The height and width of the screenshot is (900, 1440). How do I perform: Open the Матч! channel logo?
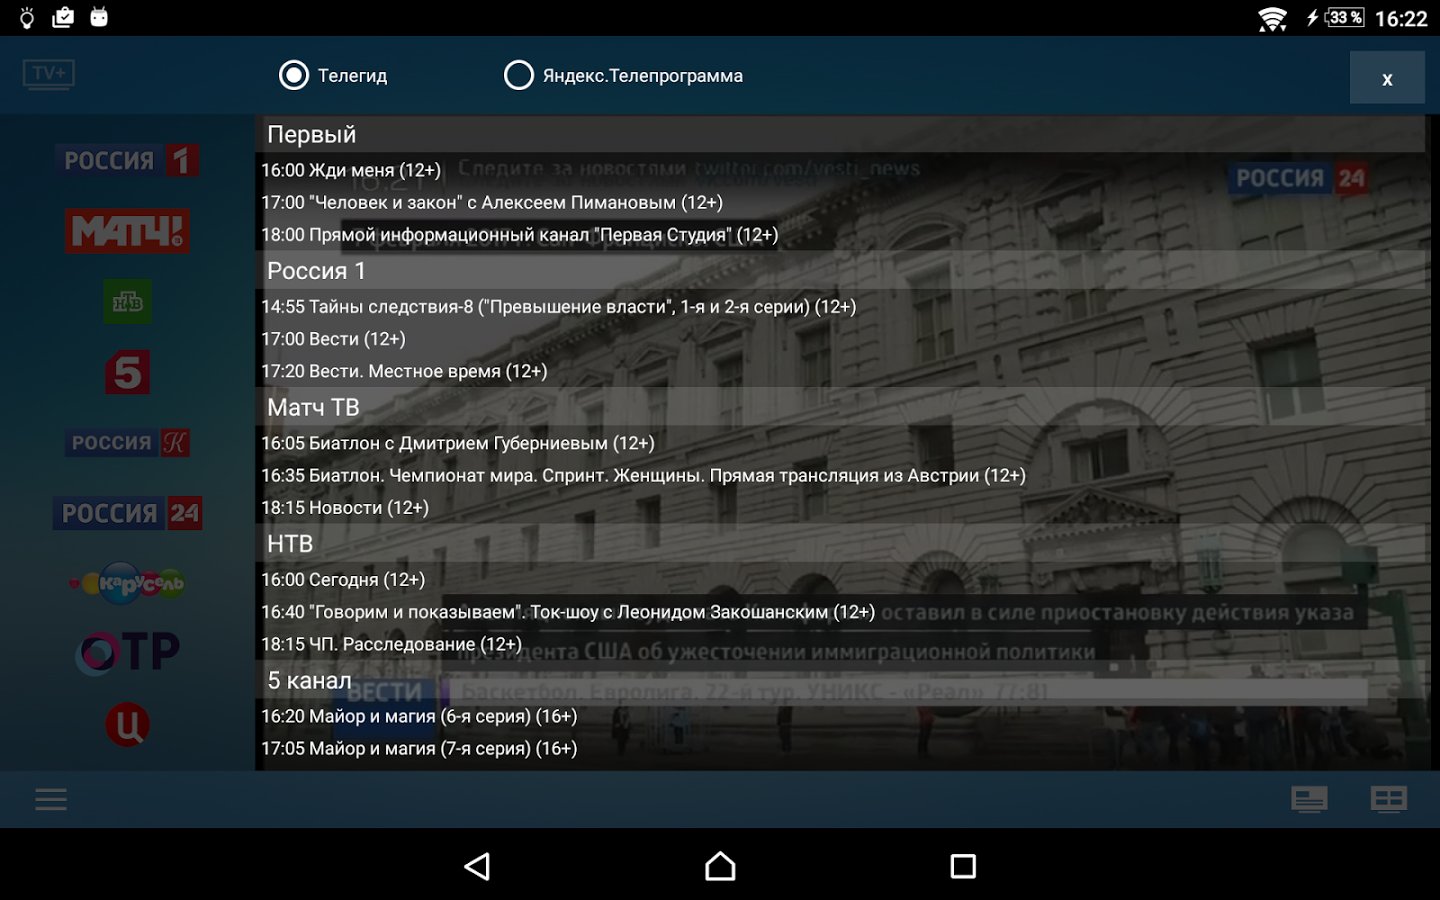point(127,231)
